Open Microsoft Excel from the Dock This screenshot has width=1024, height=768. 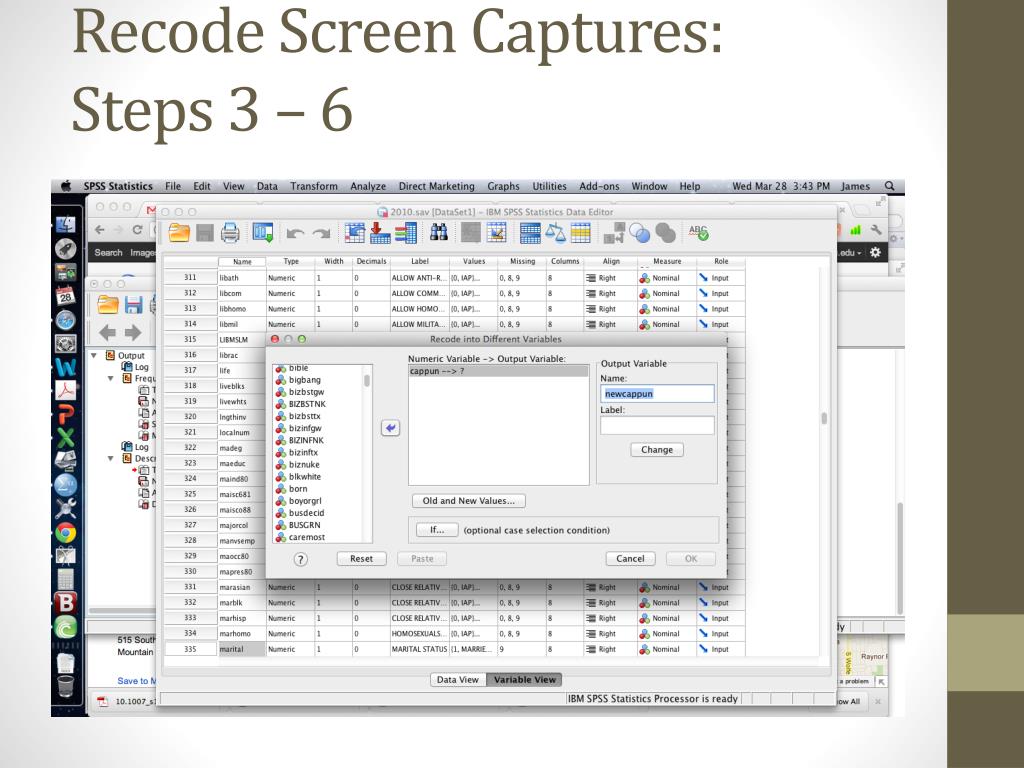(65, 437)
